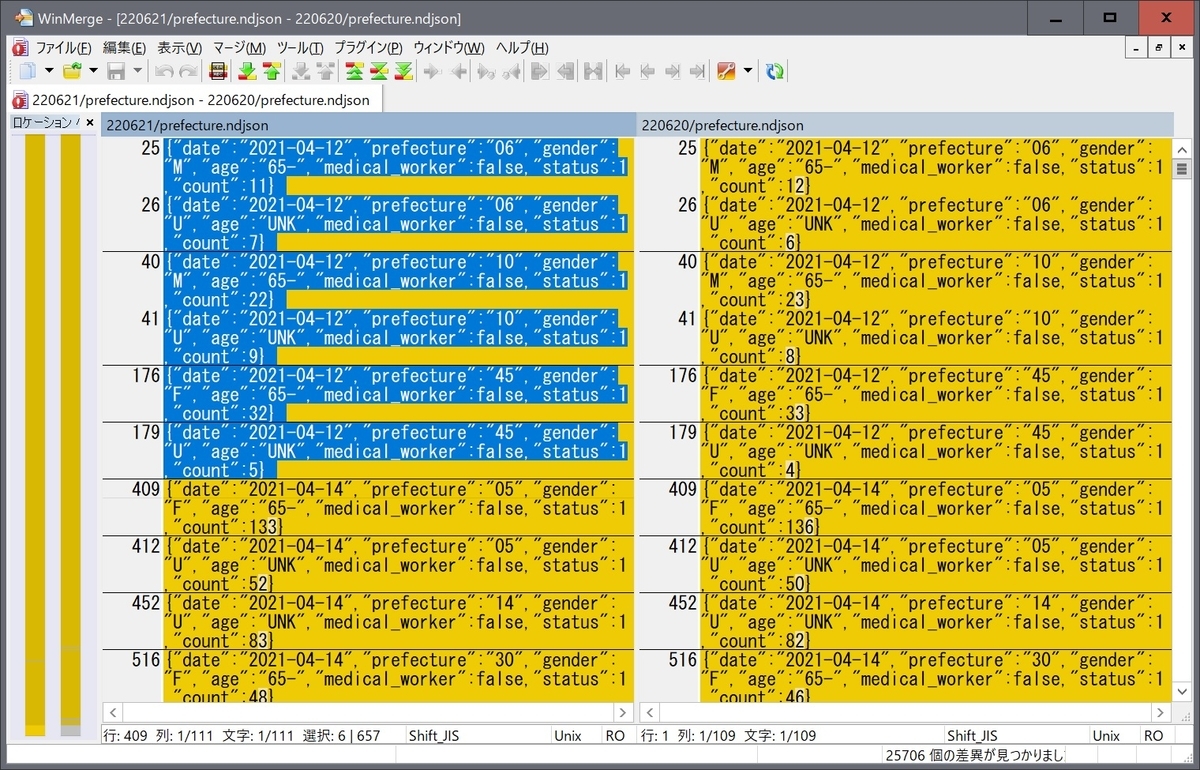Click the Copy right toolbar arrow
Viewport: 1200px width, 770px height.
tap(432, 71)
